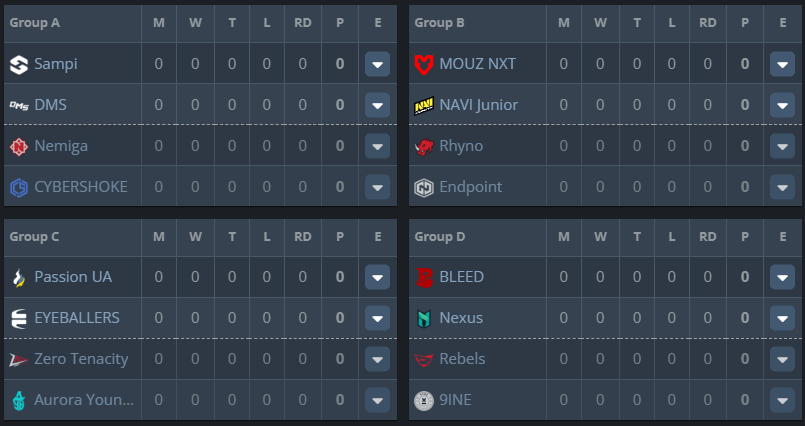The width and height of the screenshot is (805, 426).
Task: Click the MOUZ NXT heart logo
Action: 424,64
